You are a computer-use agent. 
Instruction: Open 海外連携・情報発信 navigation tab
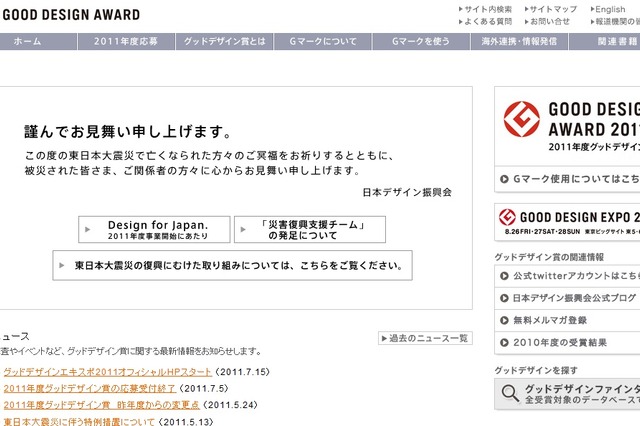[x=519, y=41]
